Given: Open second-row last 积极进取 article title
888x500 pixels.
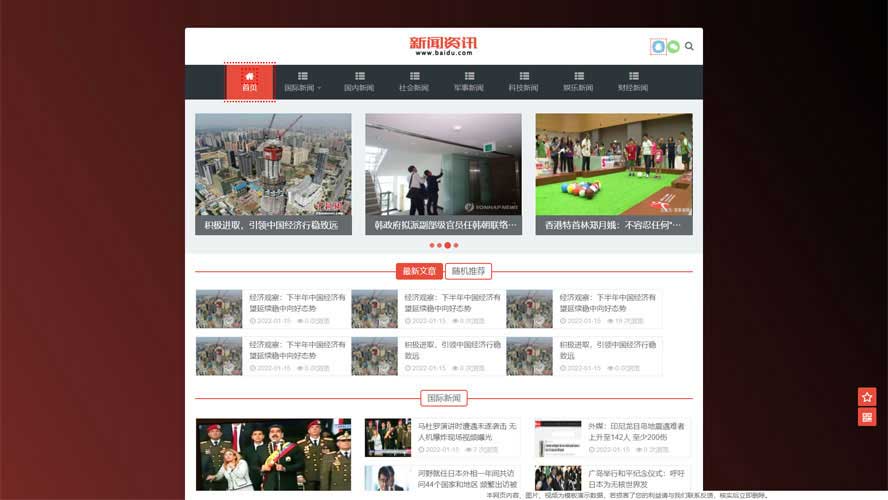Looking at the screenshot, I should 608,350.
